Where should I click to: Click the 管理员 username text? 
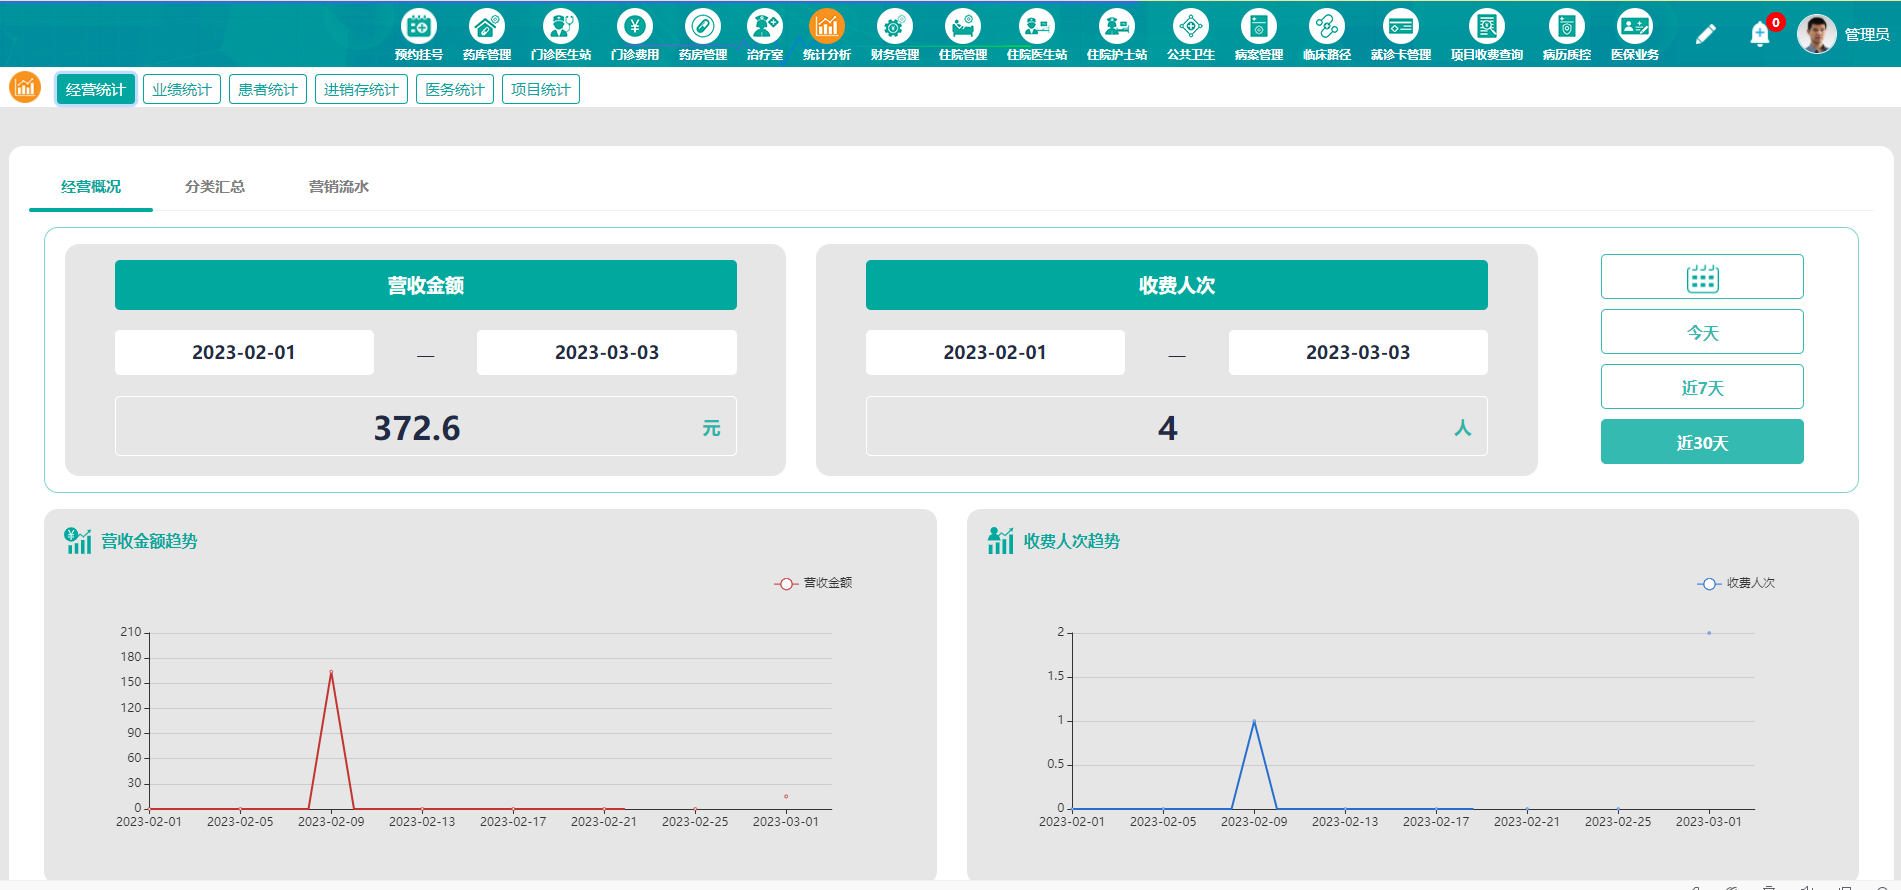(1867, 35)
